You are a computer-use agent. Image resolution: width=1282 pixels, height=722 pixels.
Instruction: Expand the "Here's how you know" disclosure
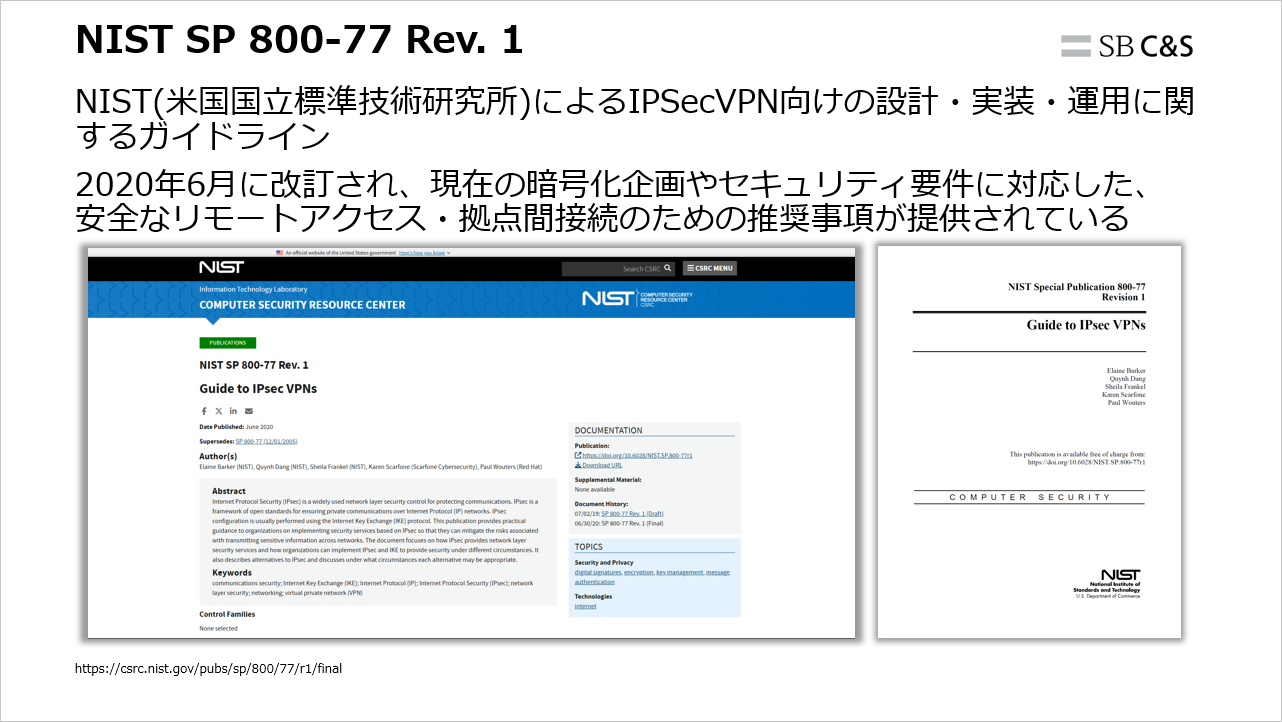pos(422,253)
